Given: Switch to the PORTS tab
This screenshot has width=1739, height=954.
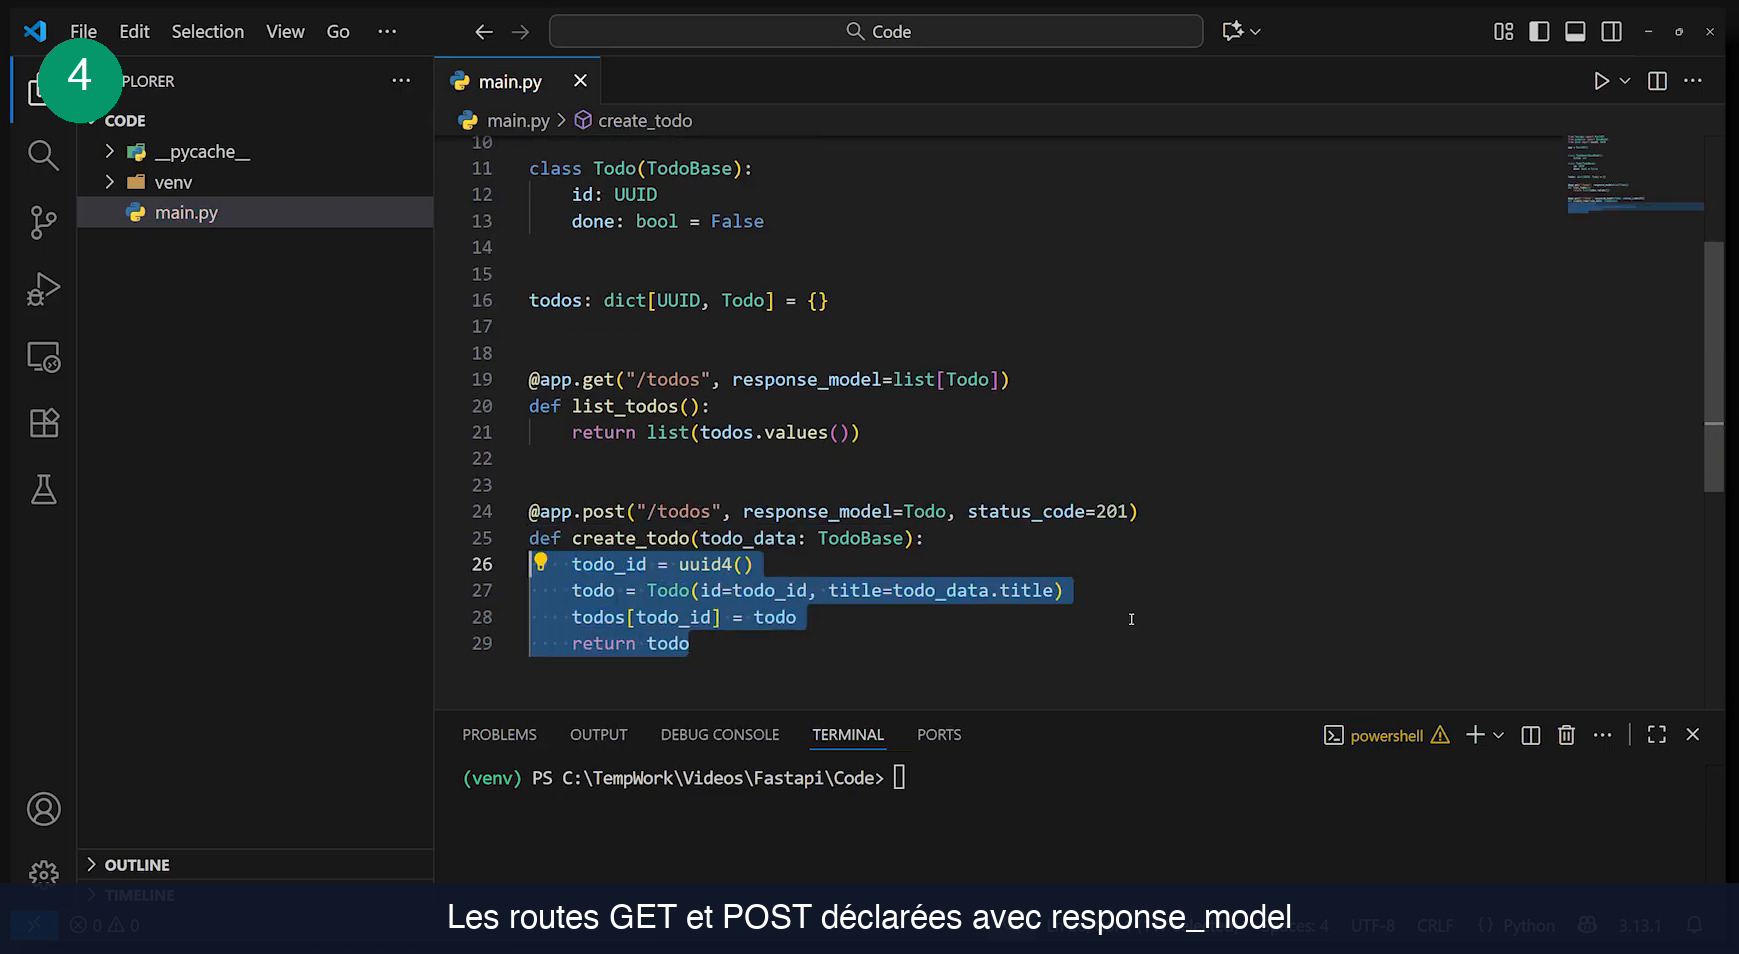Looking at the screenshot, I should (x=939, y=735).
